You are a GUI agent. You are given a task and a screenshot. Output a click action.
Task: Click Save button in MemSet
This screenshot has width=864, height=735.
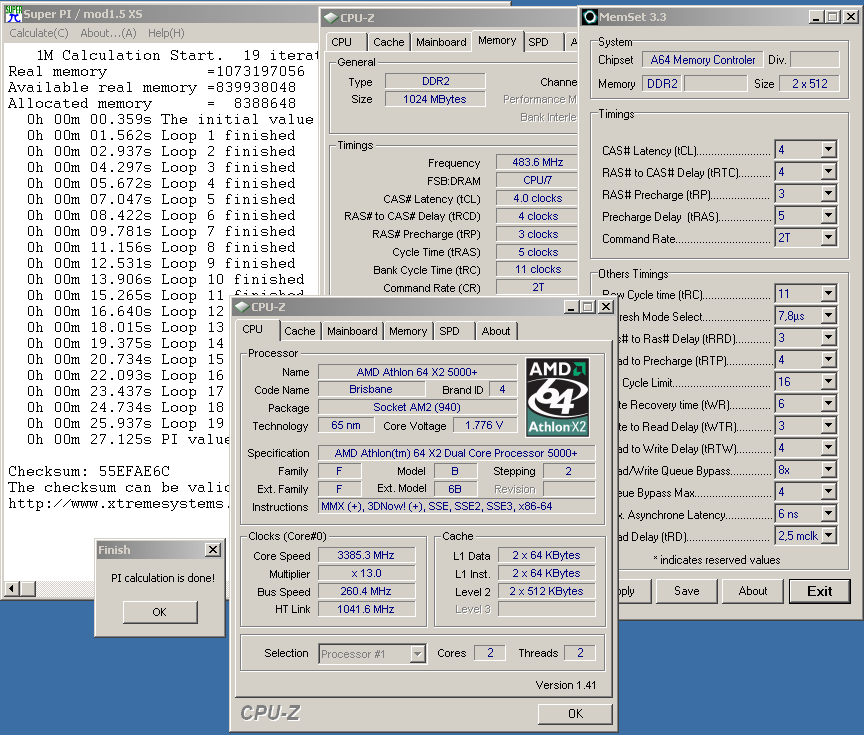click(687, 591)
